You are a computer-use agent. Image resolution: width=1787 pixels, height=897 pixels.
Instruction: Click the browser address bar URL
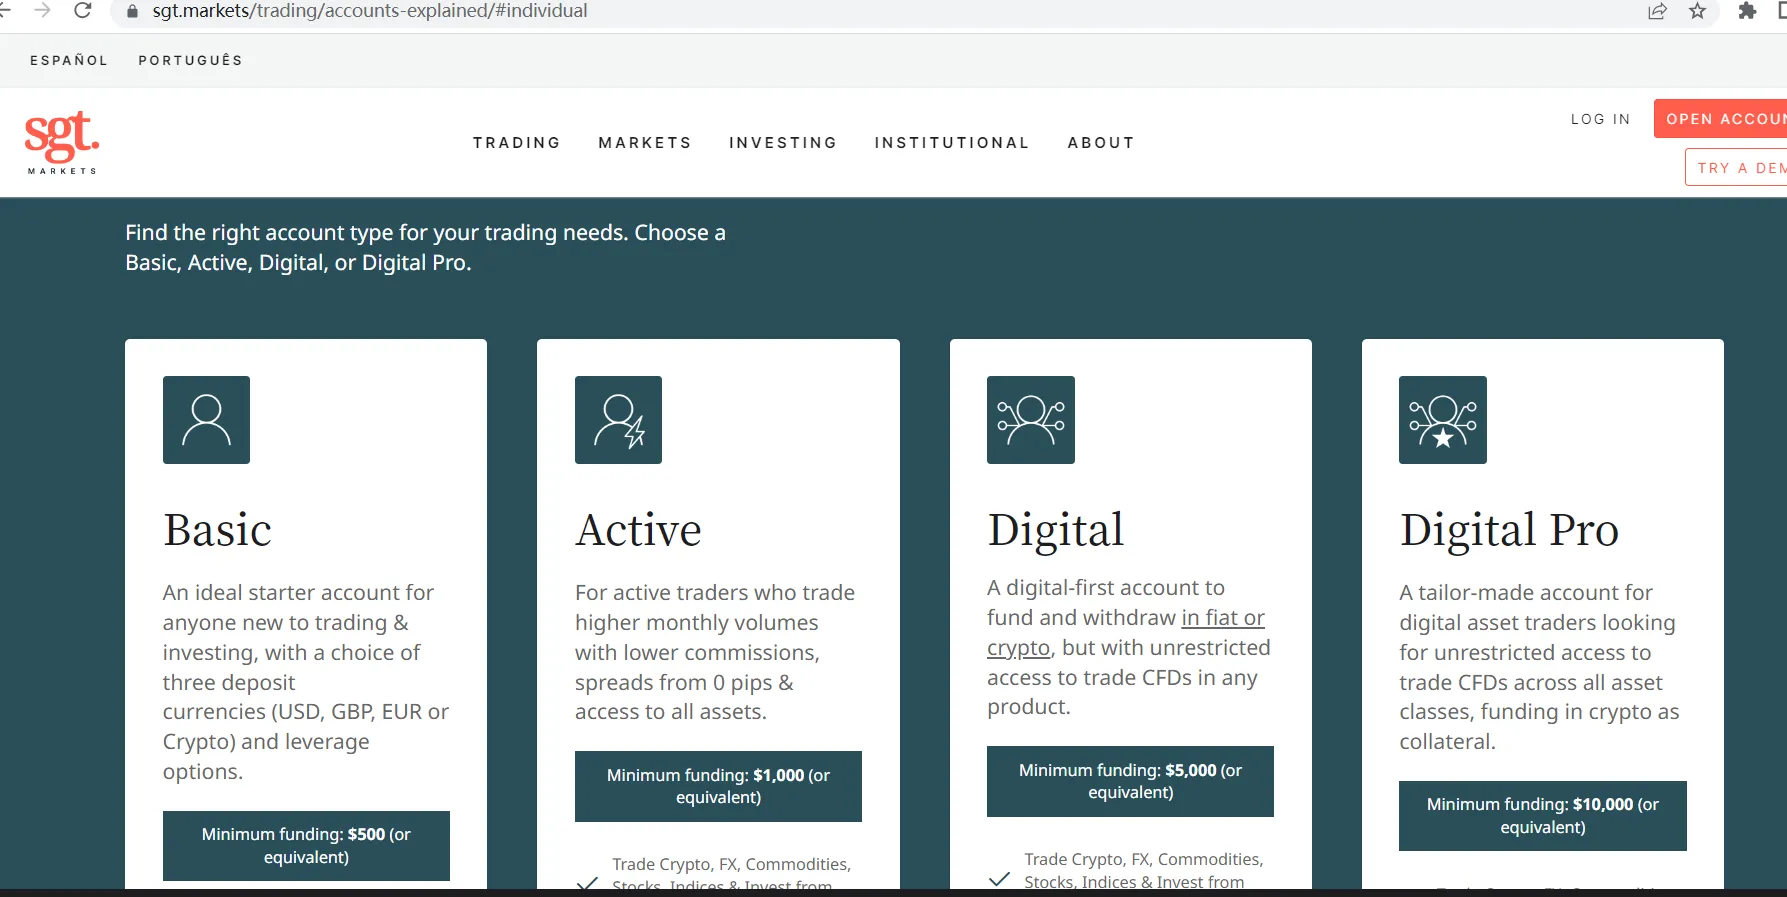(370, 11)
